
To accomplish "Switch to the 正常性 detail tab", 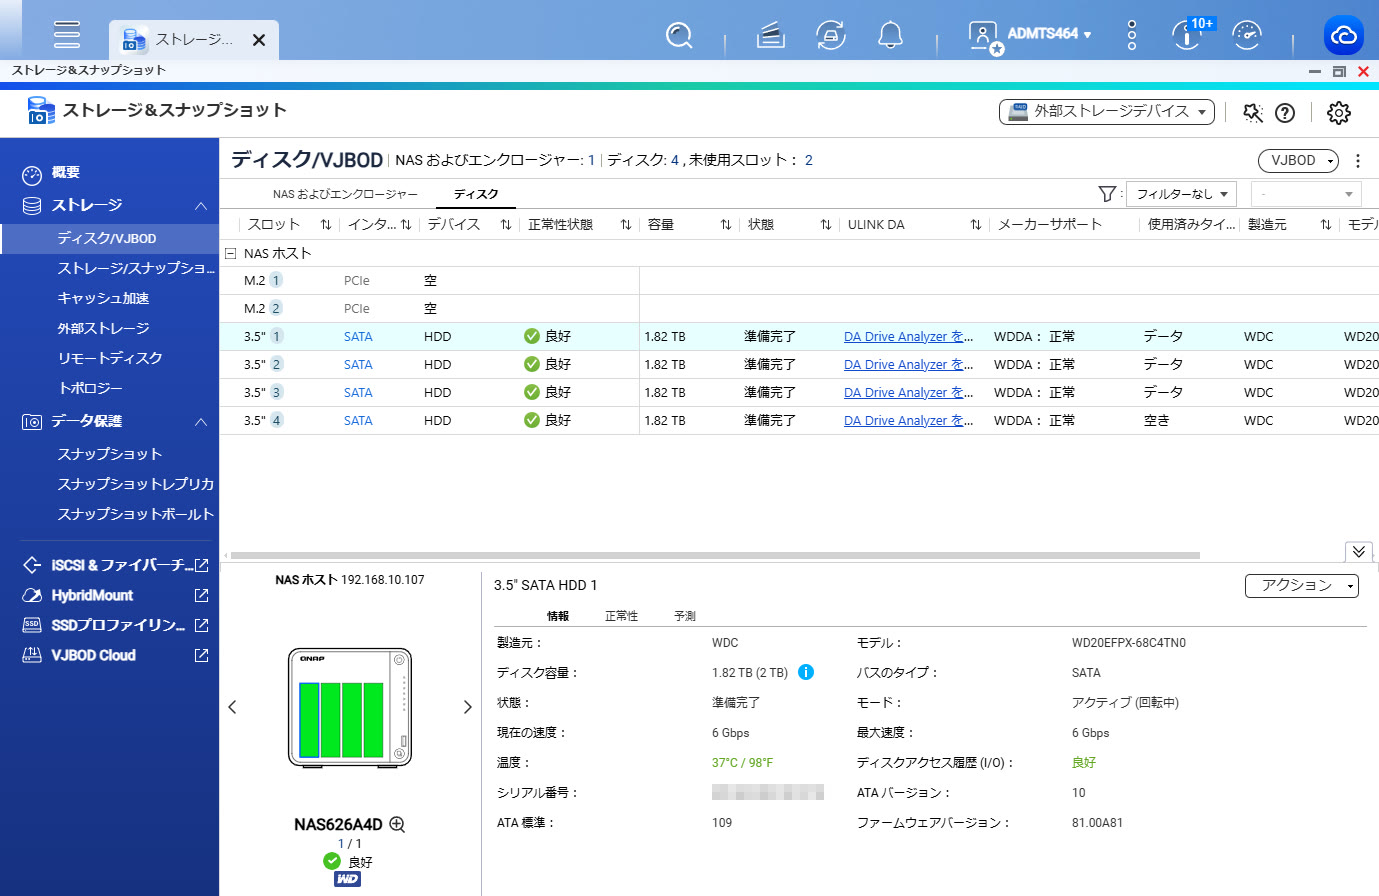I will click(621, 616).
